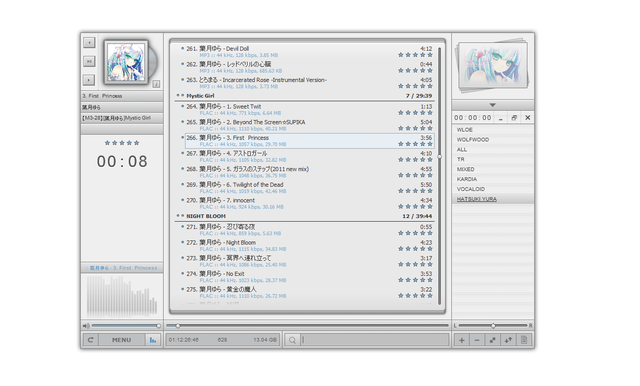Screen dimensions: 640x386
Task: Adjust the L/R balance slider
Action: coord(493,326)
